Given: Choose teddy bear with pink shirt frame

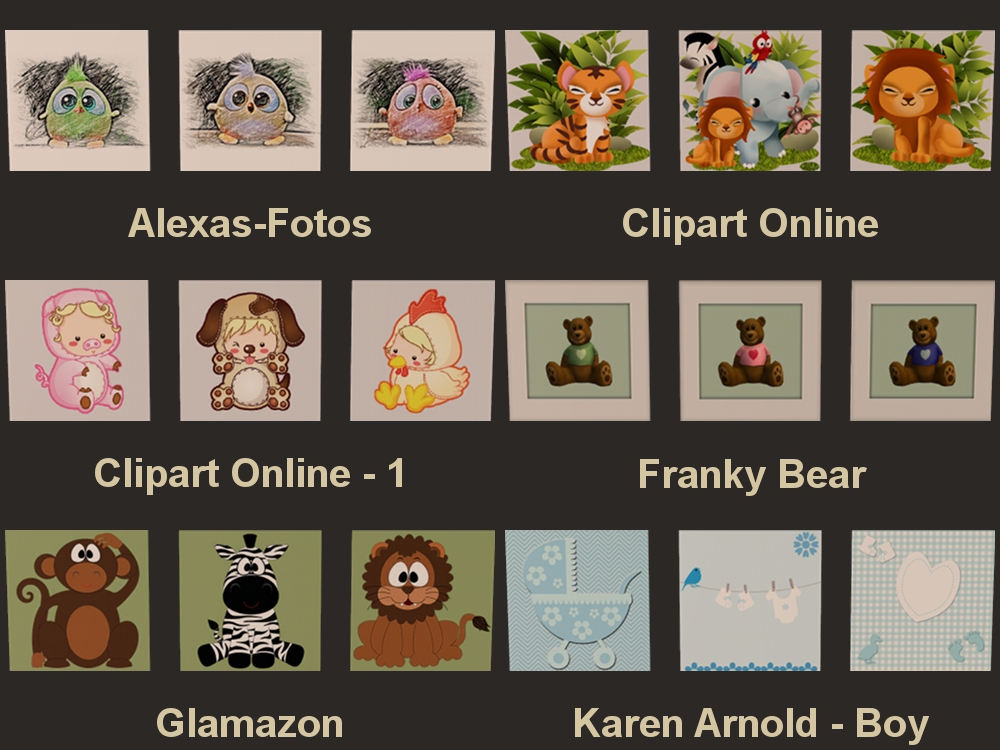Looking at the screenshot, I should (x=750, y=350).
